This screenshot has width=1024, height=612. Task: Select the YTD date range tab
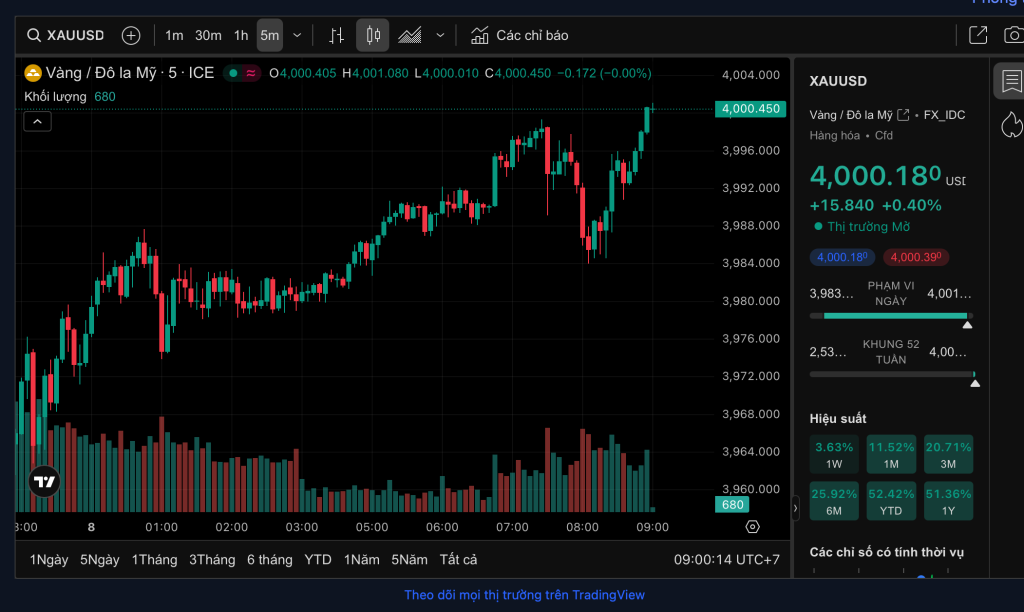(x=318, y=559)
